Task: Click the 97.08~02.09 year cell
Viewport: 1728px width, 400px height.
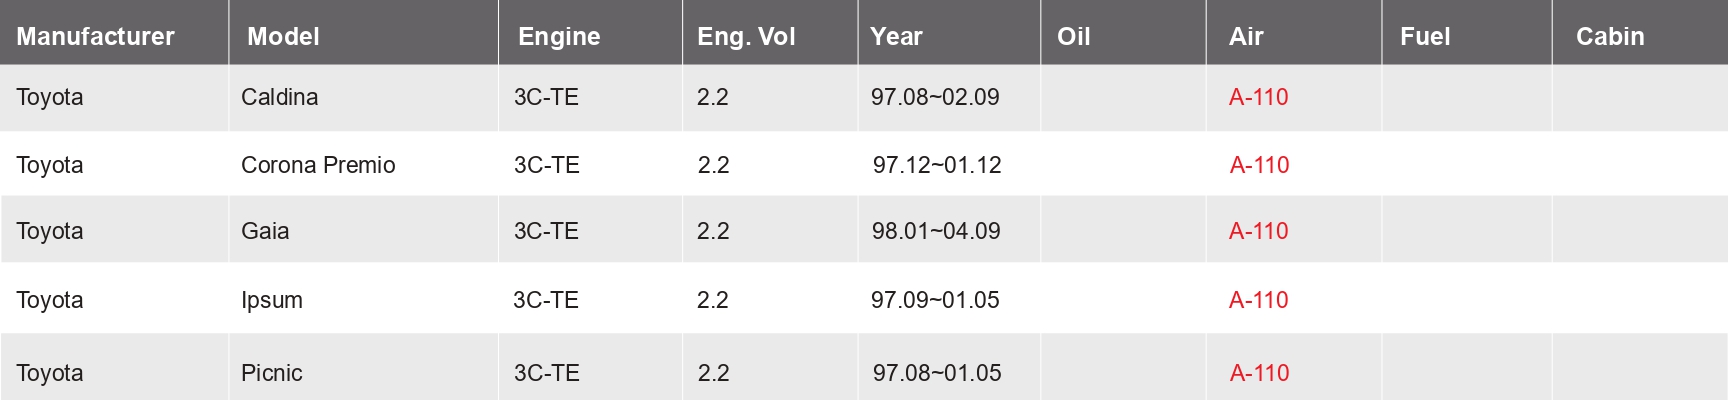Action: pyautogui.click(x=935, y=97)
